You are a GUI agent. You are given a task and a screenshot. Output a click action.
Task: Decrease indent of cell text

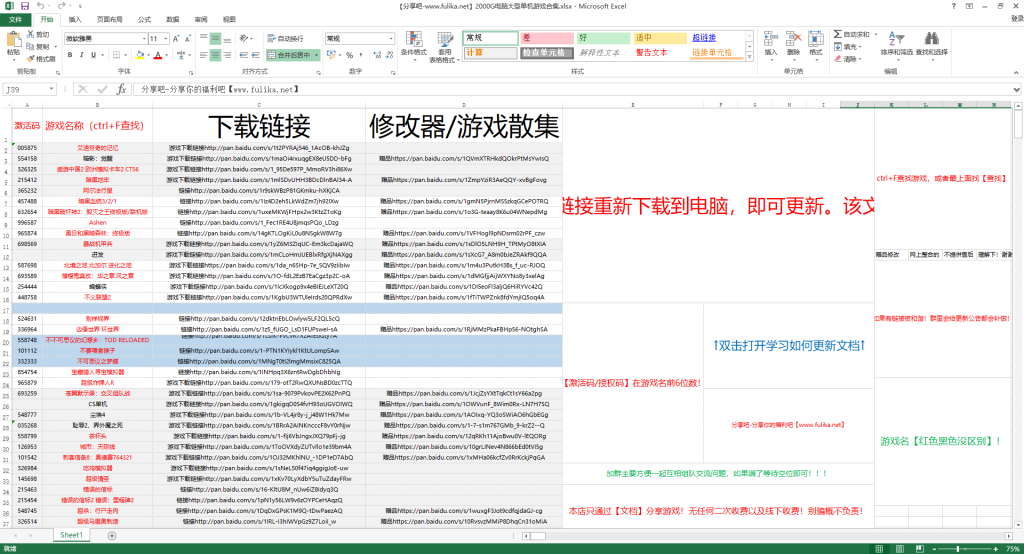(243, 55)
